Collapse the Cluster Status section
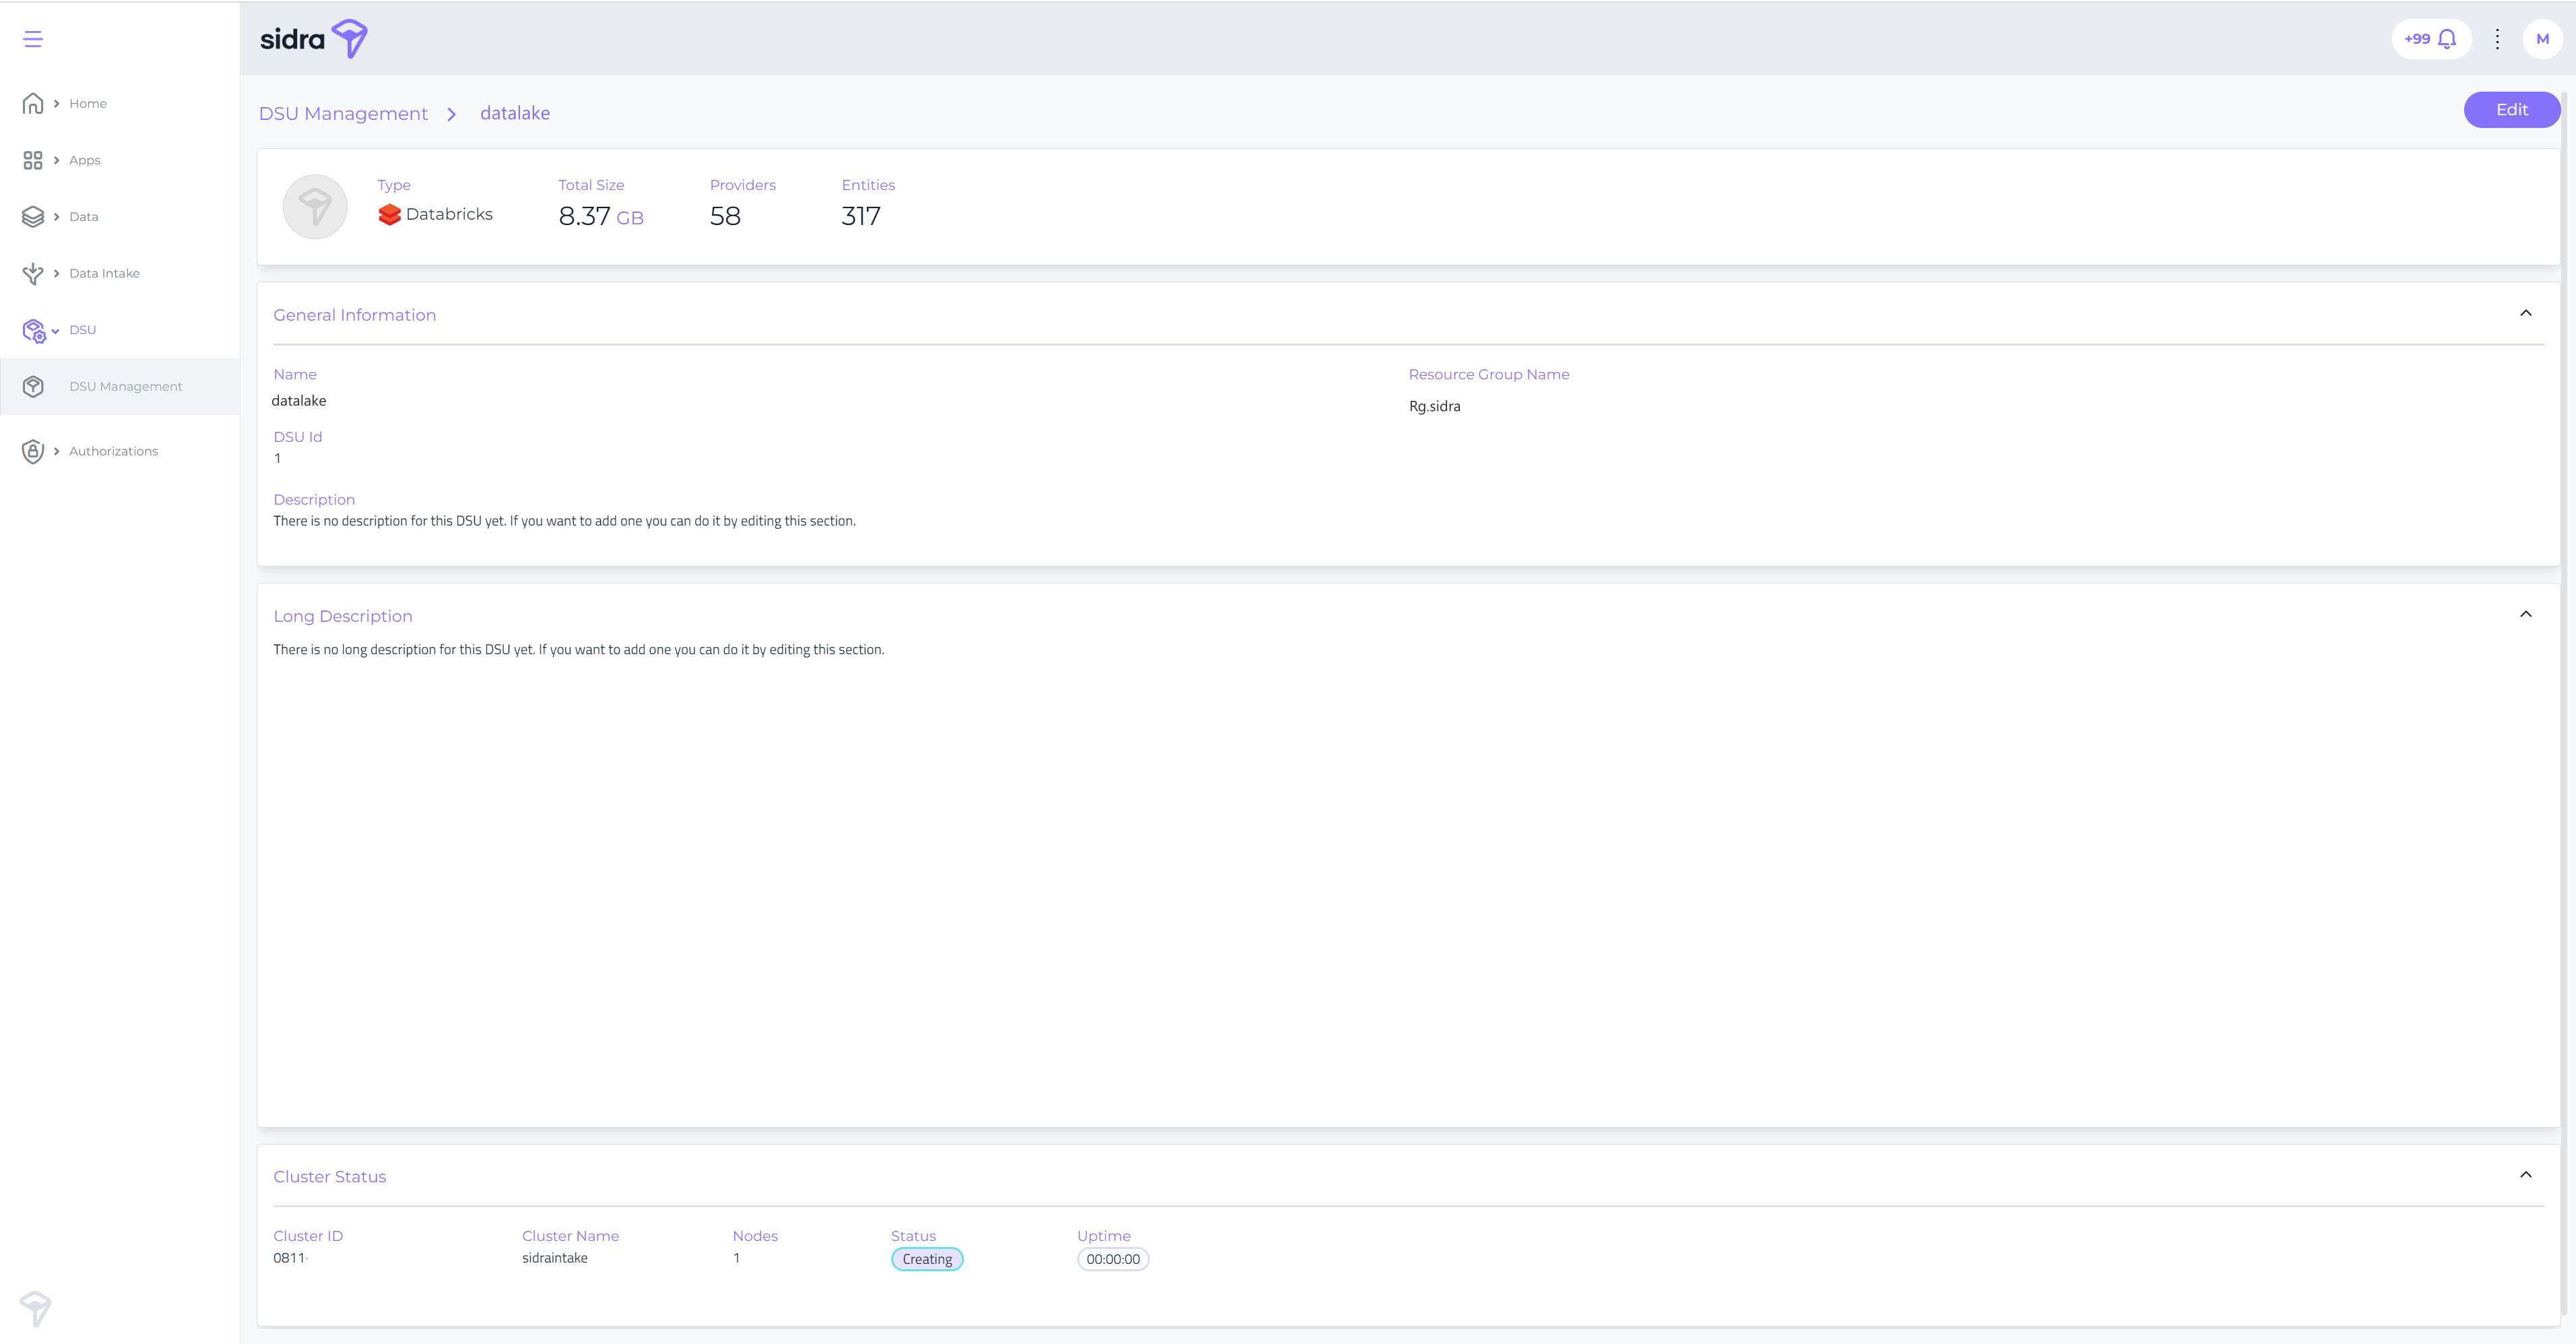Screen dimensions: 2576x1344 coord(2525,1175)
